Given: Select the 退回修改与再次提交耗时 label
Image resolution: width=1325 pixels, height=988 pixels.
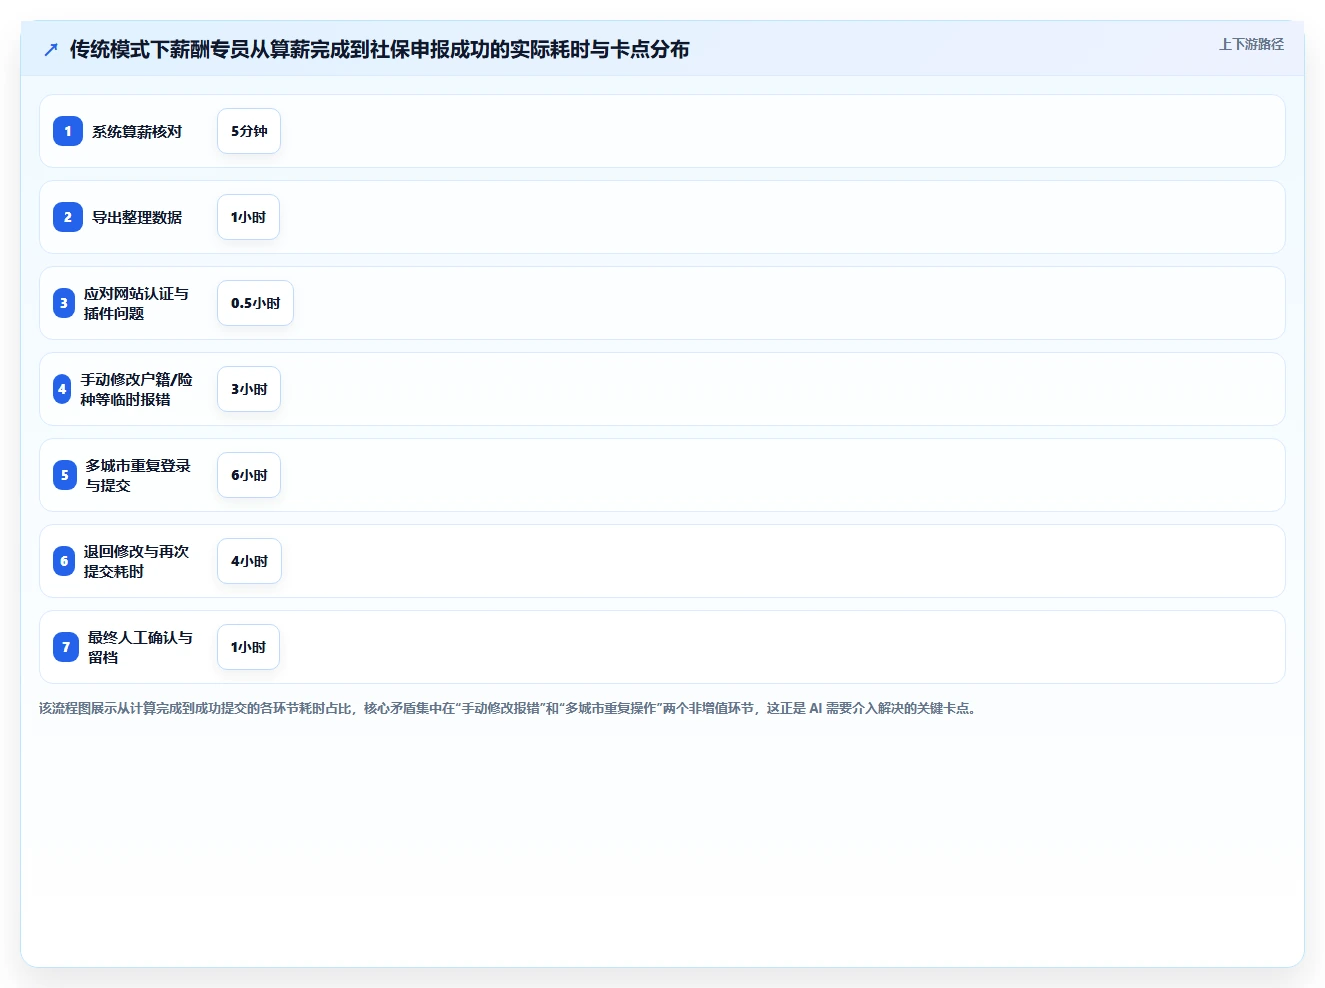Looking at the screenshot, I should [136, 561].
